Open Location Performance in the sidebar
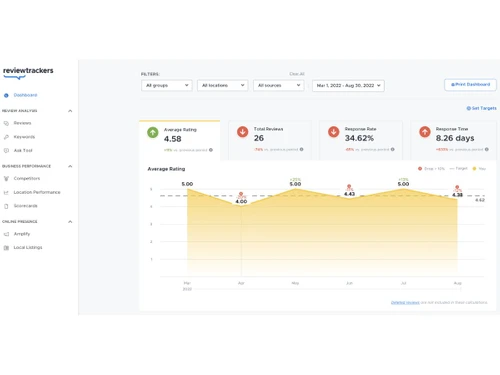The image size is (500, 375). tap(37, 192)
